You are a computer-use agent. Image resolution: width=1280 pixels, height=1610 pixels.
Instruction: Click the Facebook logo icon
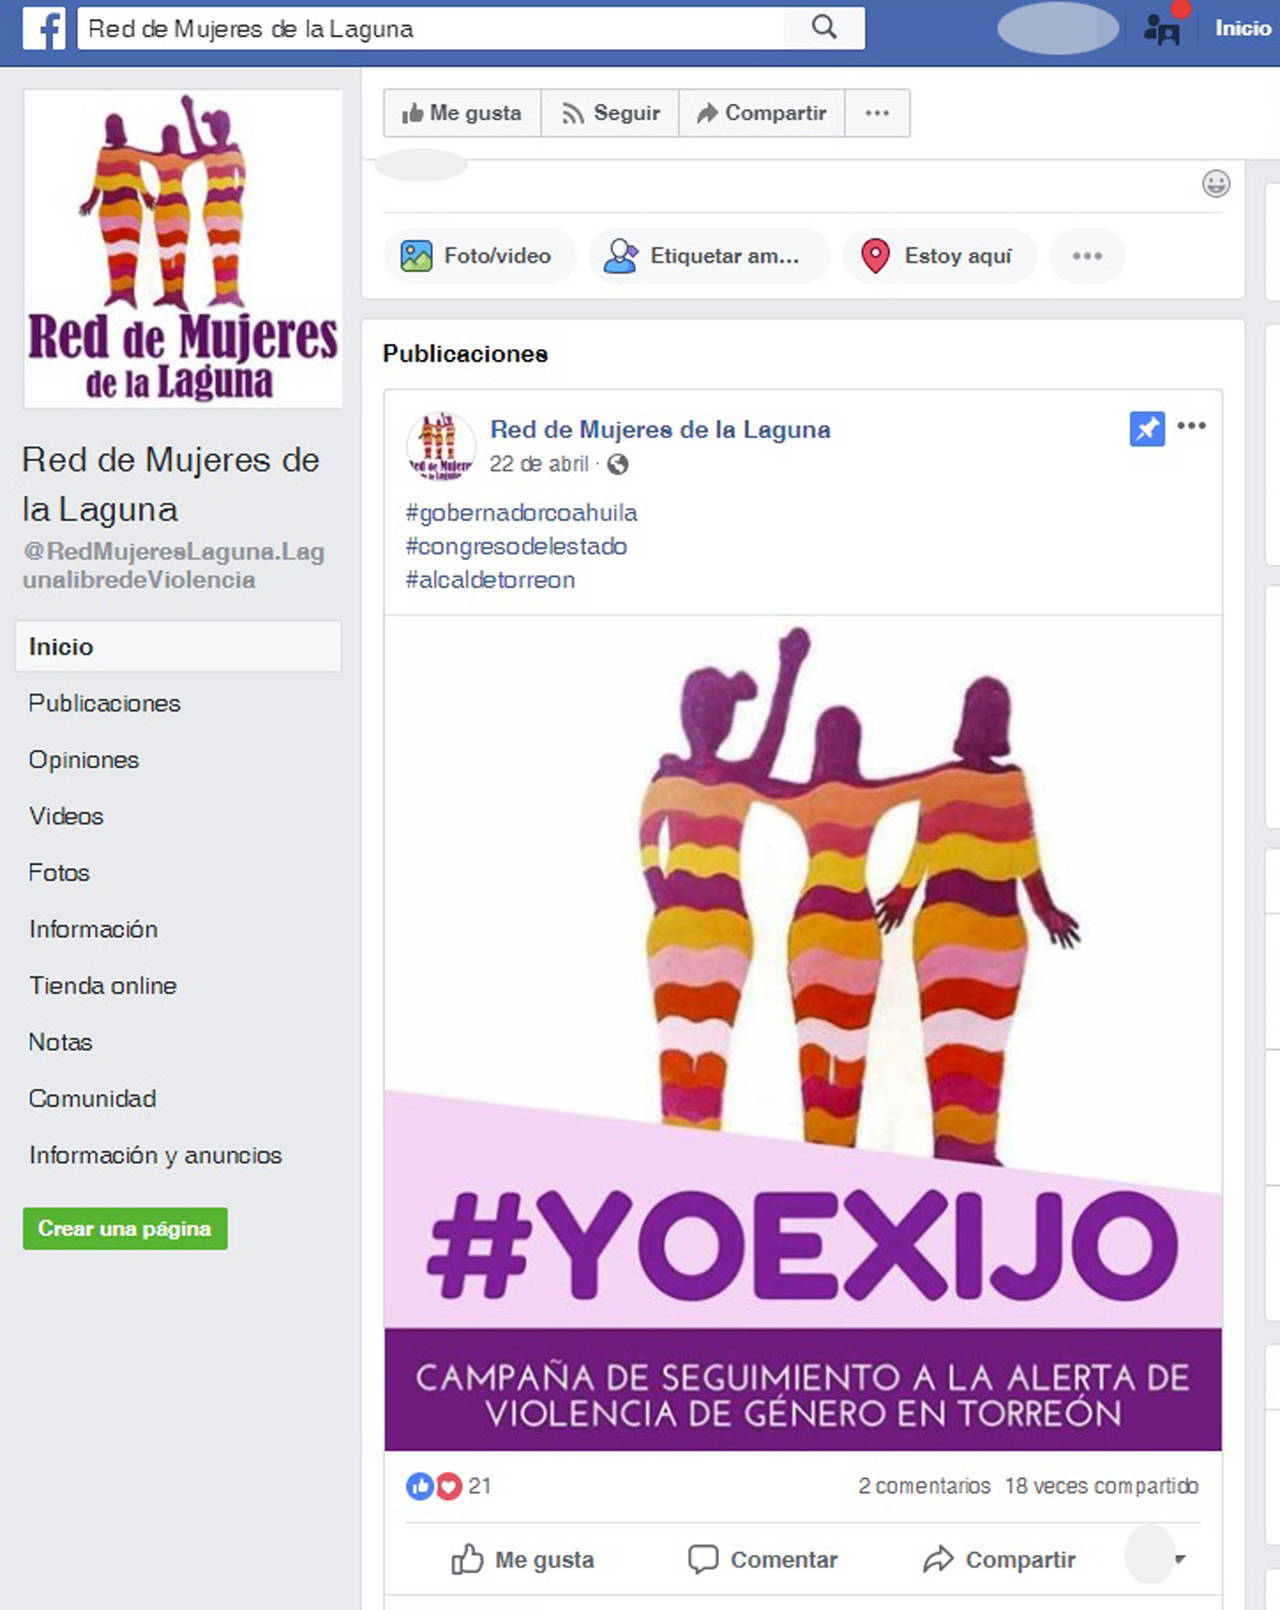coord(45,28)
